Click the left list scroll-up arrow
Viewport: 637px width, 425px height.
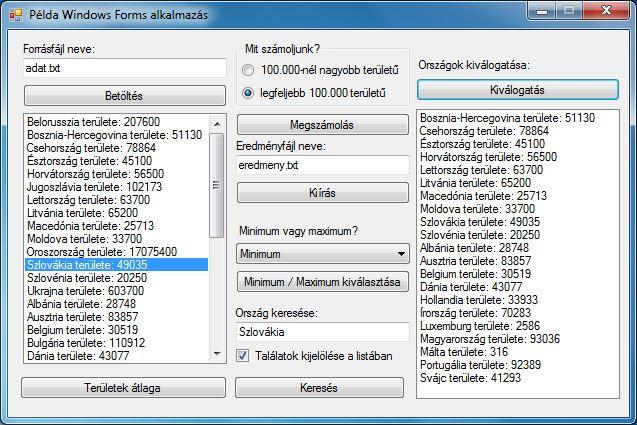(217, 124)
